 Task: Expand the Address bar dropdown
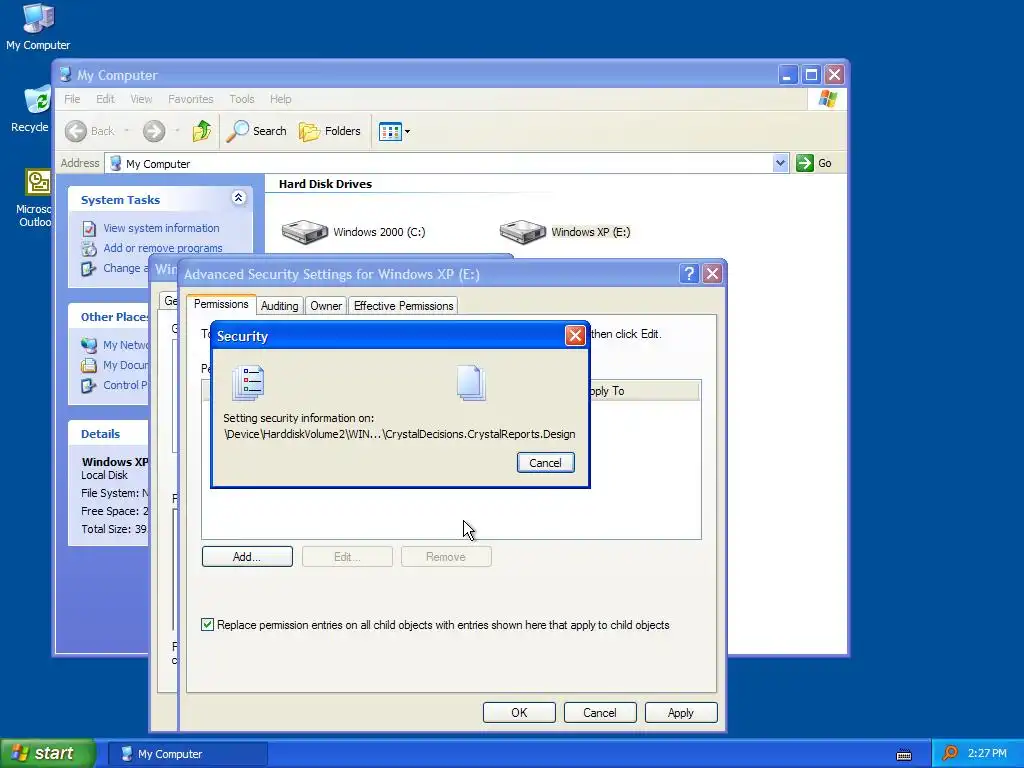pyautogui.click(x=780, y=163)
